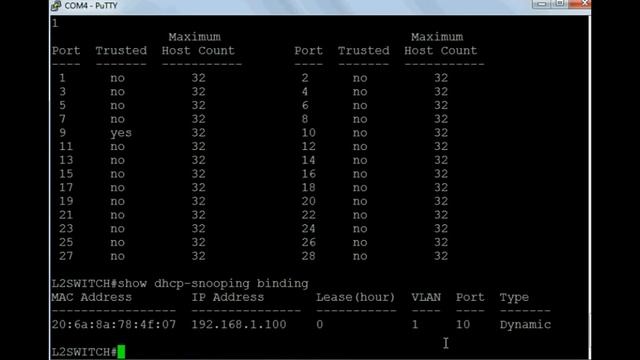Click the lease value 0 in the binding row
The width and height of the screenshot is (640, 360).
pos(320,324)
